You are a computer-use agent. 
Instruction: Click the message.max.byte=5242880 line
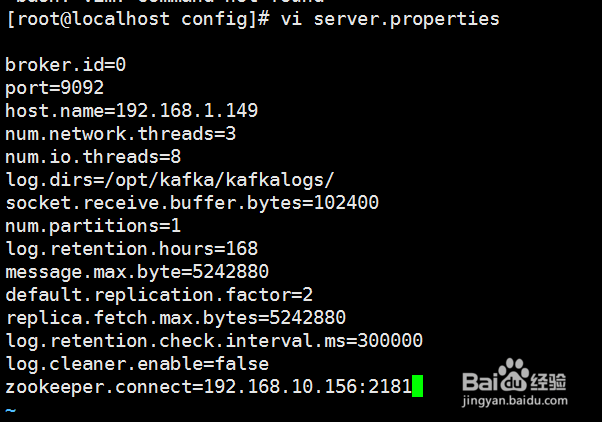pos(137,272)
